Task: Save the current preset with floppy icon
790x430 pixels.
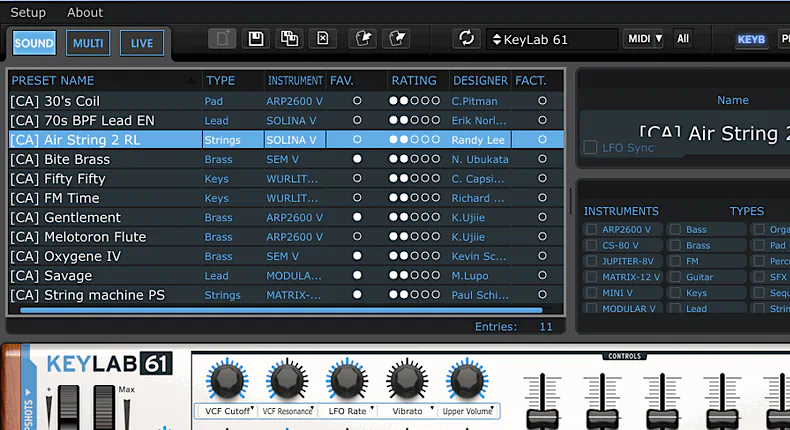Action: click(x=256, y=39)
